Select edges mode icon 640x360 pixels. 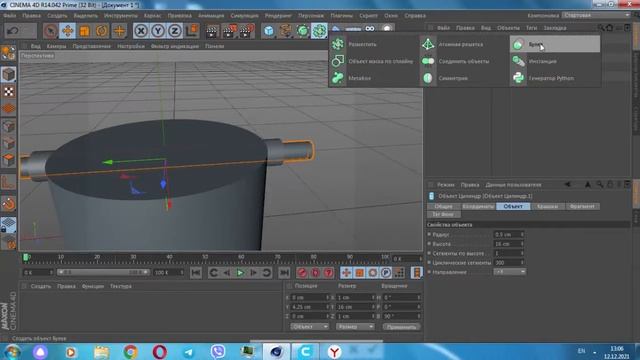[8, 143]
